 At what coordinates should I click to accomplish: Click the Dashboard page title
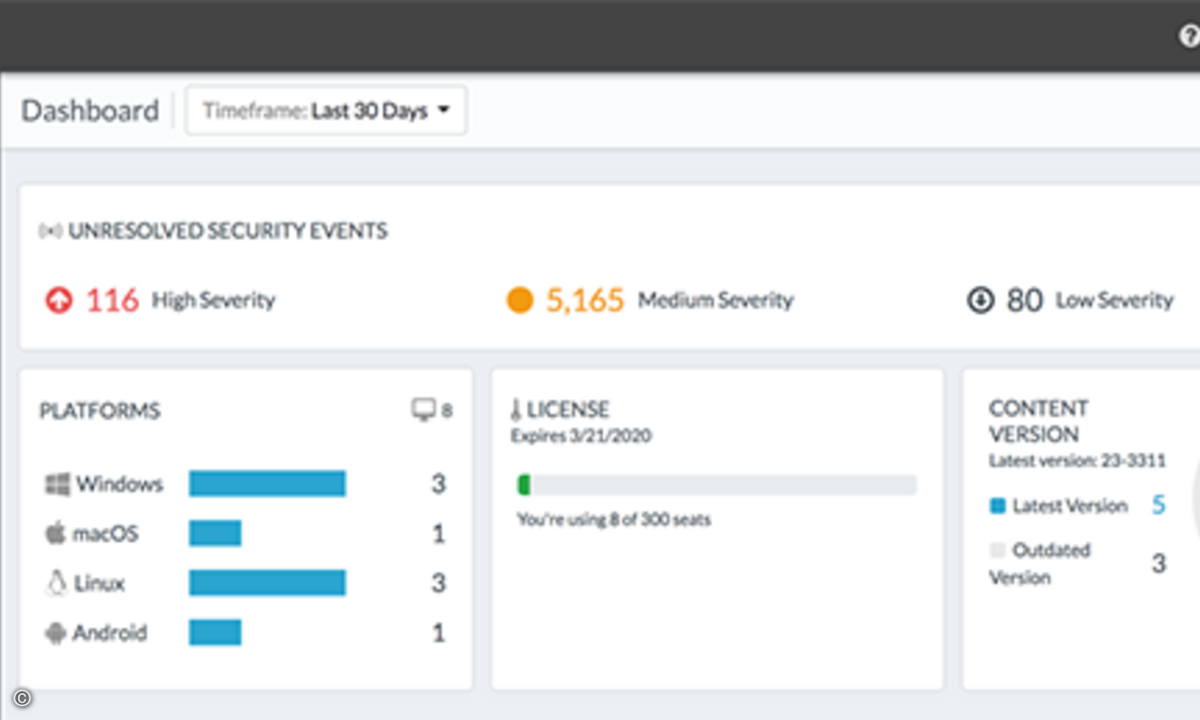(x=90, y=110)
